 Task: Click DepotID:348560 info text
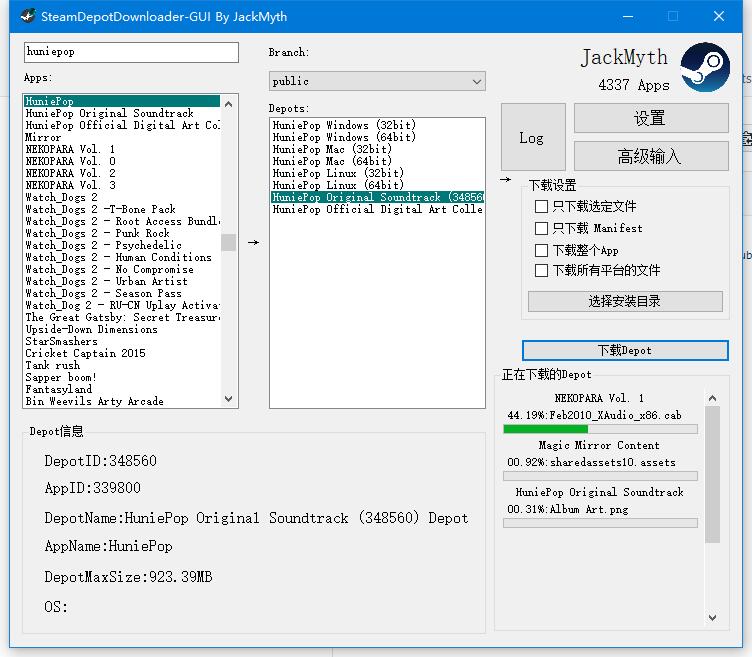(x=100, y=461)
